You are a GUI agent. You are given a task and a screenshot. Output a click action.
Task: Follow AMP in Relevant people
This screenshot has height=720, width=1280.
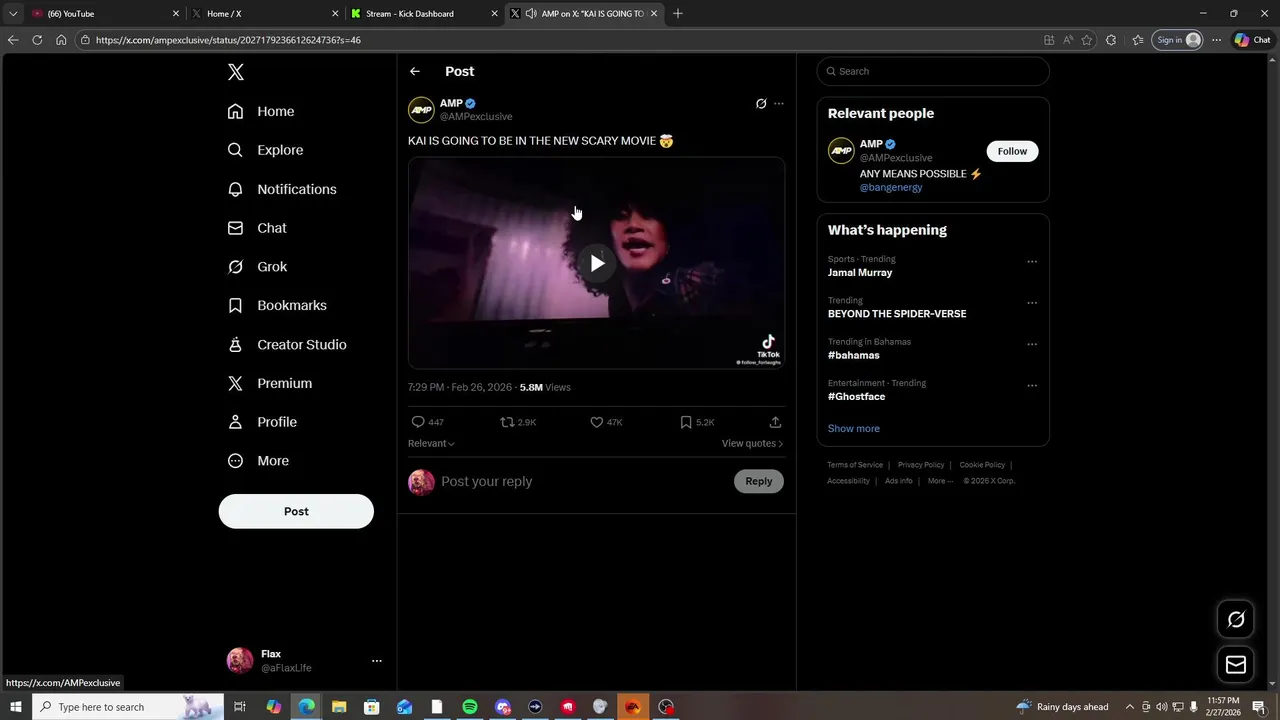[1012, 151]
